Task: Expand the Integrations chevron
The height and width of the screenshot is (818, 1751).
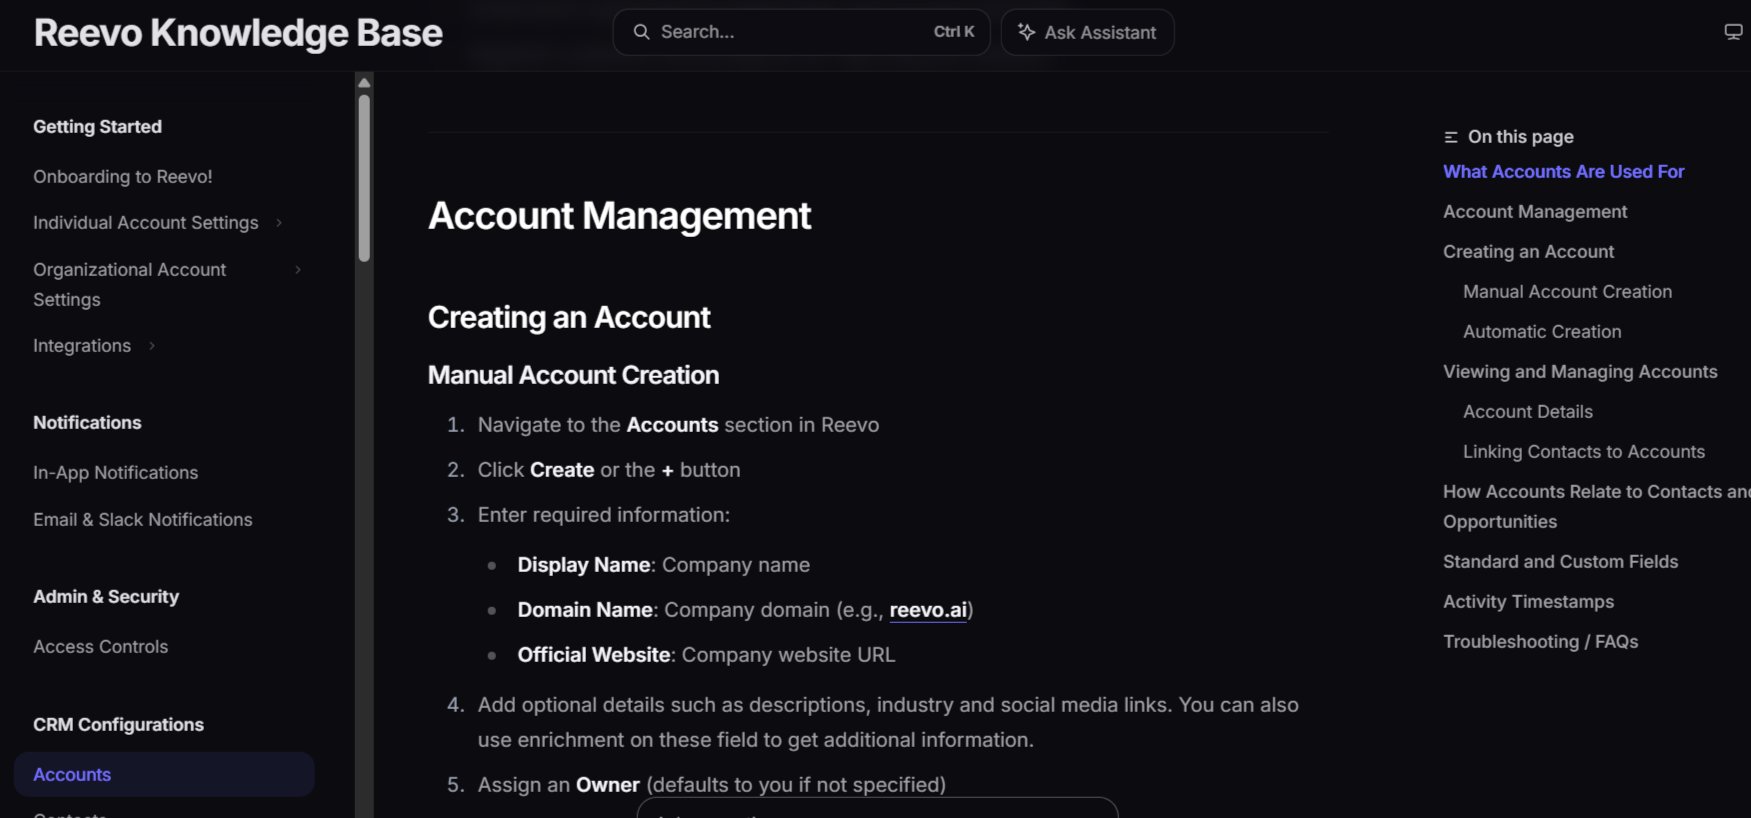Action: tap(152, 346)
